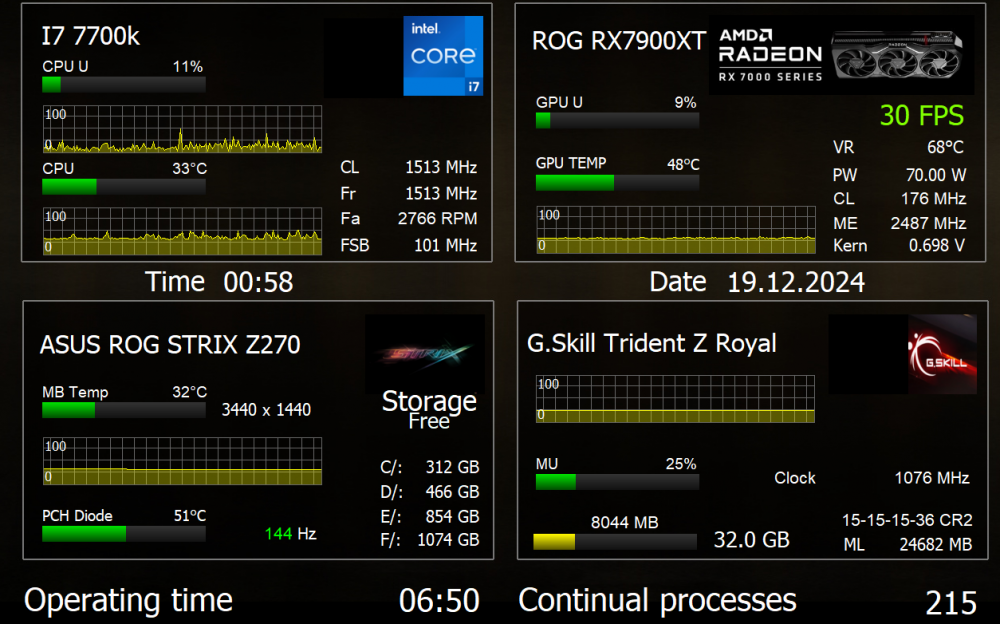
Task: Click the 30 FPS readout
Action: (921, 115)
